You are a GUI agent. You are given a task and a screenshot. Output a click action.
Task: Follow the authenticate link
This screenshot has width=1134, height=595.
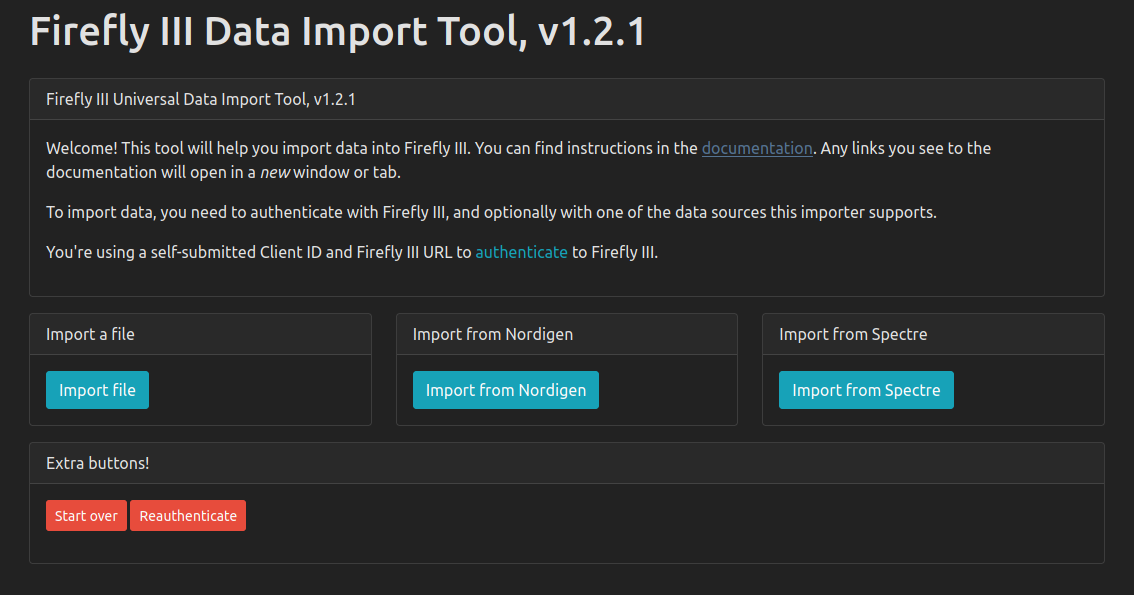click(521, 252)
